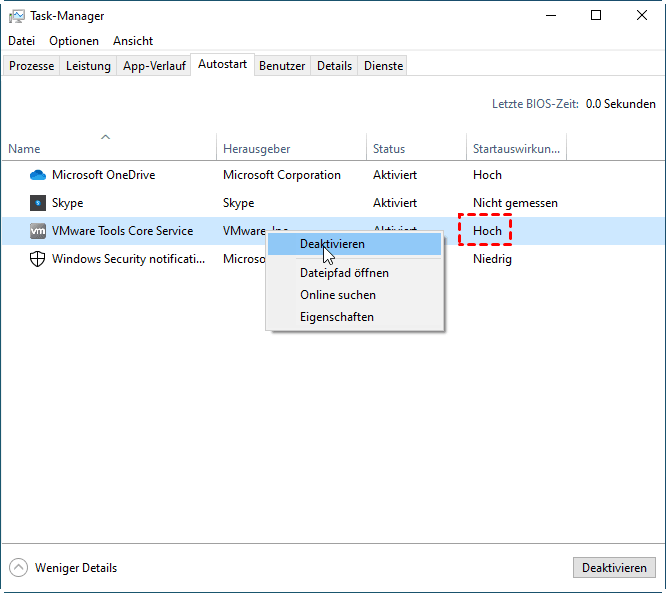This screenshot has width=666, height=593.
Task: Choose Dateipfad öffnen in context menu
Action: (x=354, y=273)
